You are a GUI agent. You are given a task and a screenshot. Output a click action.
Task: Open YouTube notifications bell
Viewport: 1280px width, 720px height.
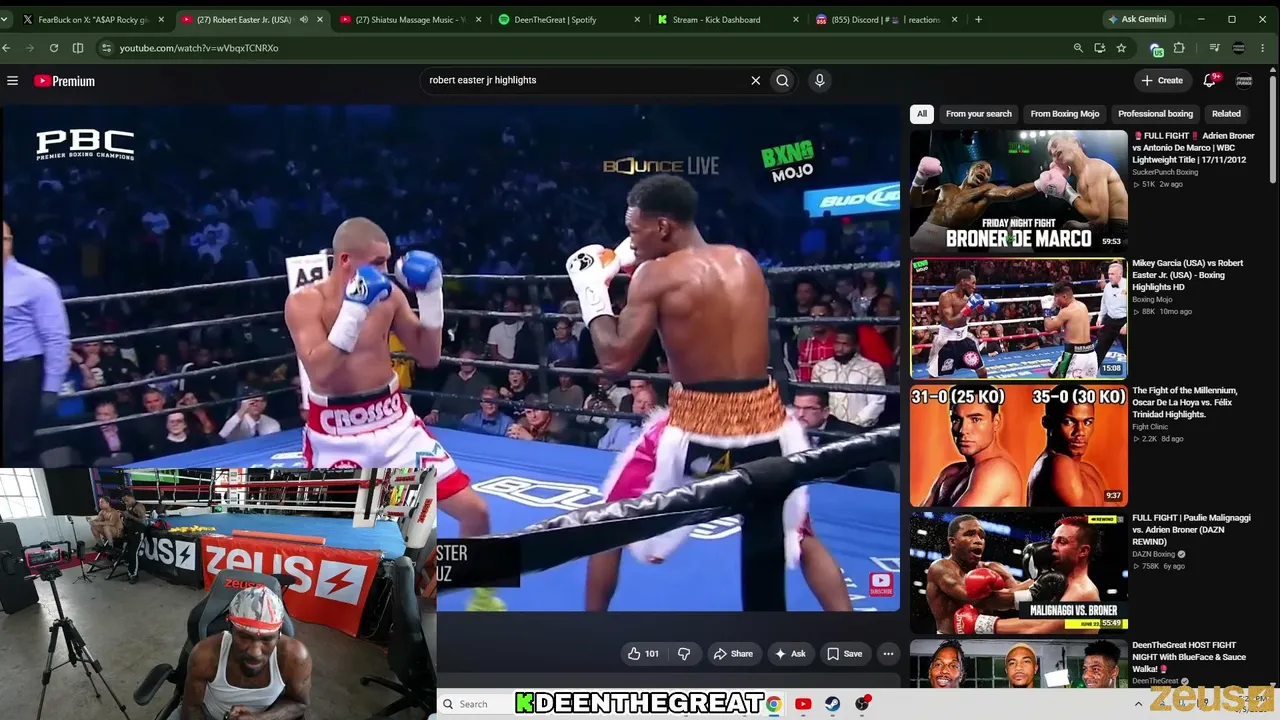click(1210, 80)
